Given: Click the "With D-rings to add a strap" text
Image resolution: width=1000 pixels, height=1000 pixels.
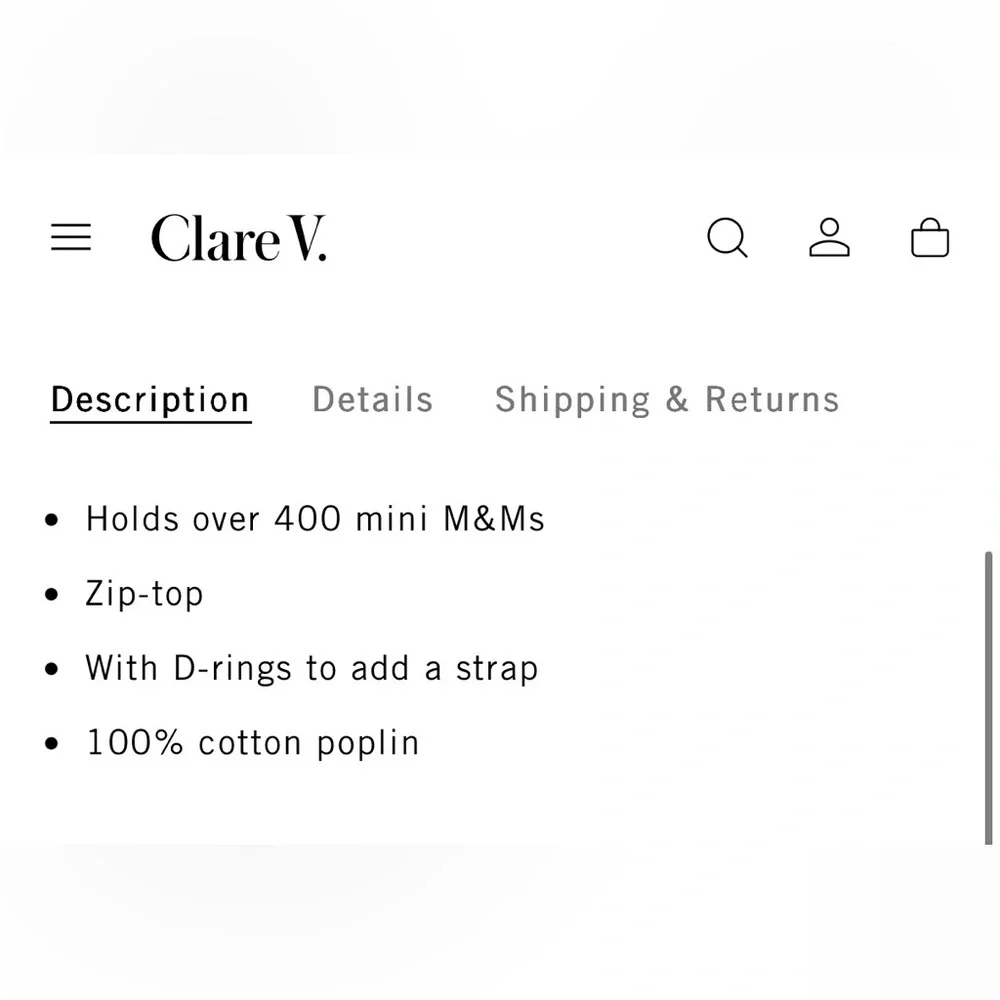Looking at the screenshot, I should [x=311, y=668].
